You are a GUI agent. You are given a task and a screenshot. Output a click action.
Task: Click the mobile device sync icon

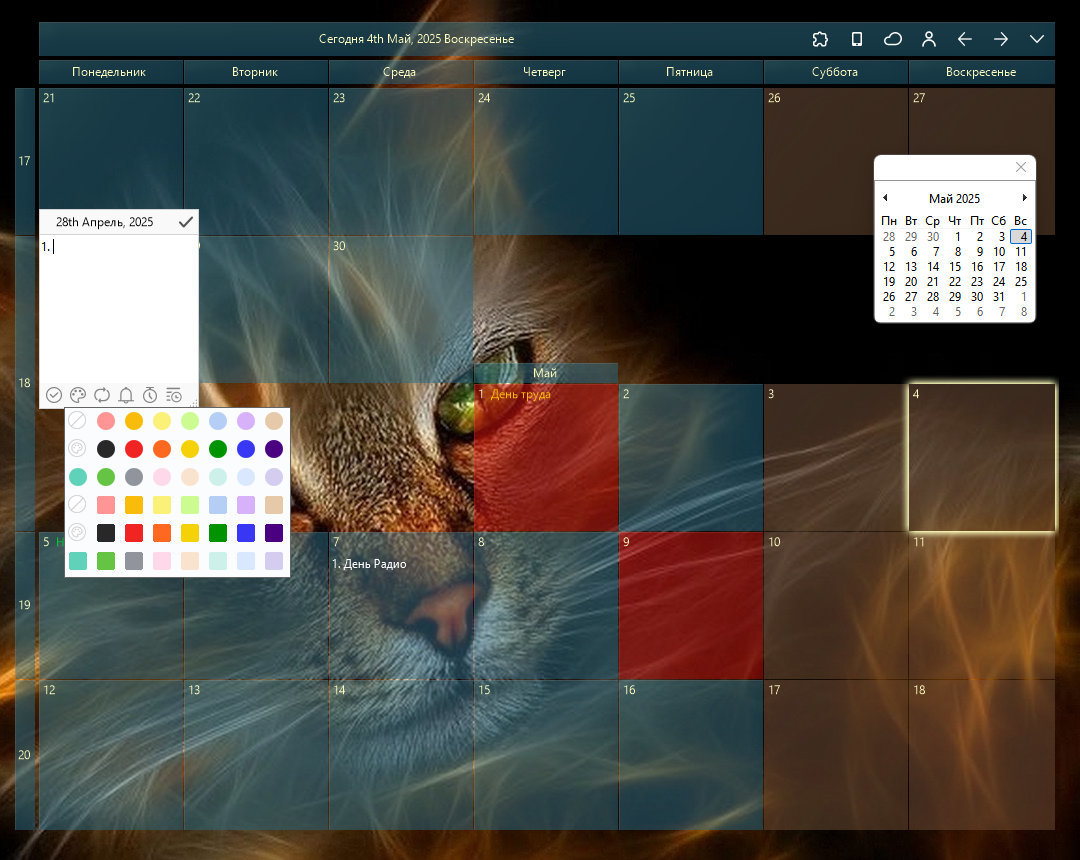point(856,39)
